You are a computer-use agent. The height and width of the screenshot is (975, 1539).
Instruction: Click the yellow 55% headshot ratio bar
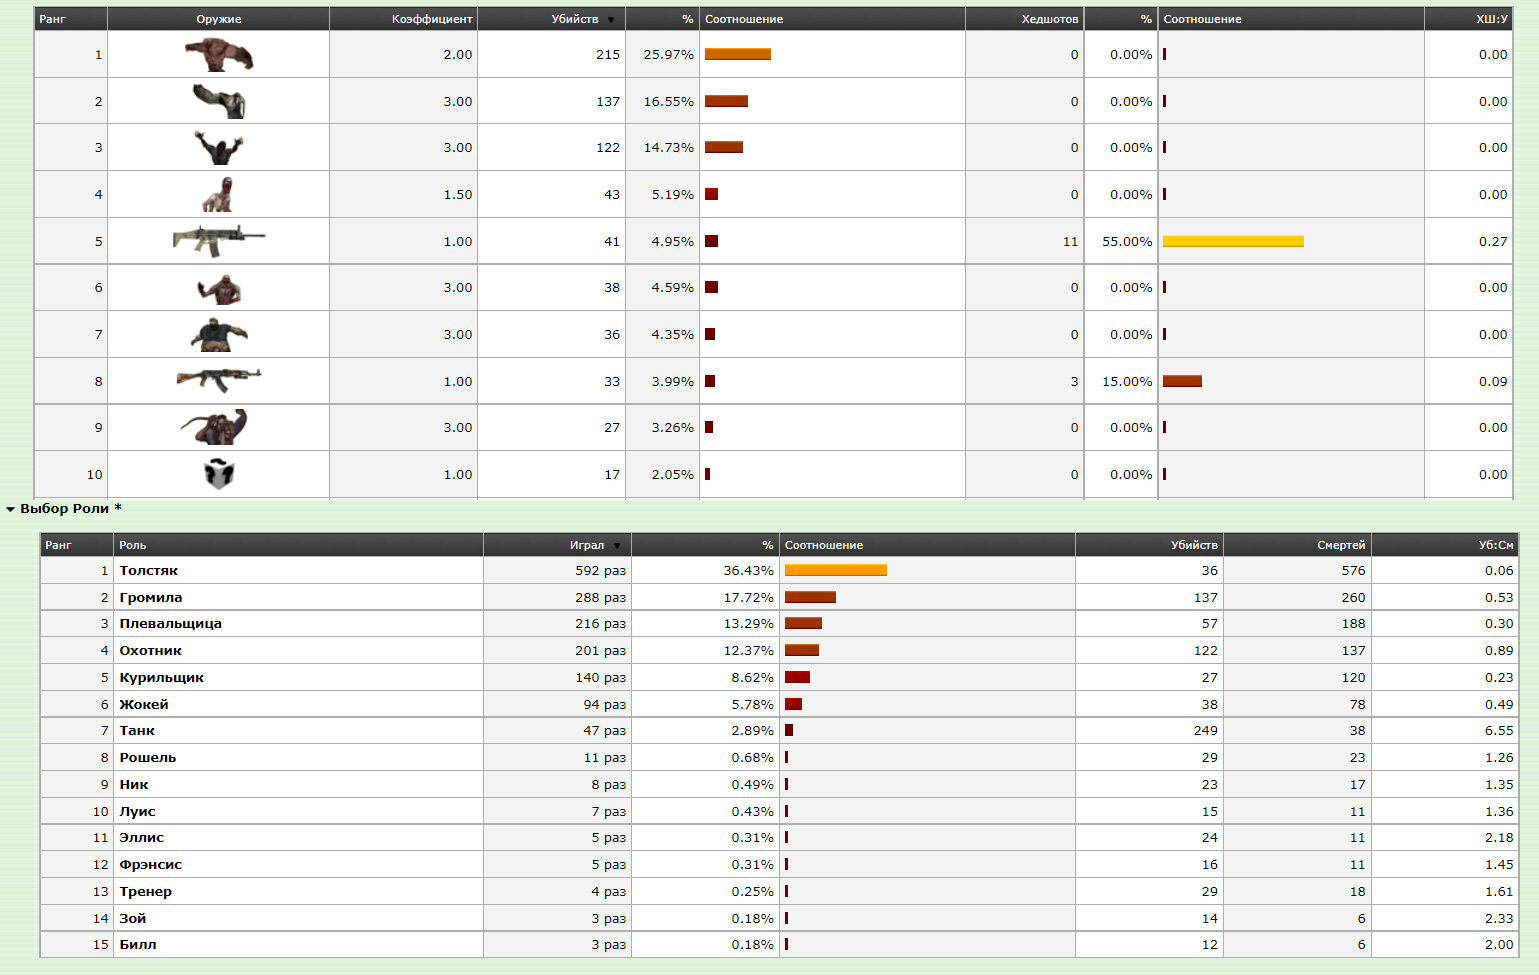click(1233, 241)
